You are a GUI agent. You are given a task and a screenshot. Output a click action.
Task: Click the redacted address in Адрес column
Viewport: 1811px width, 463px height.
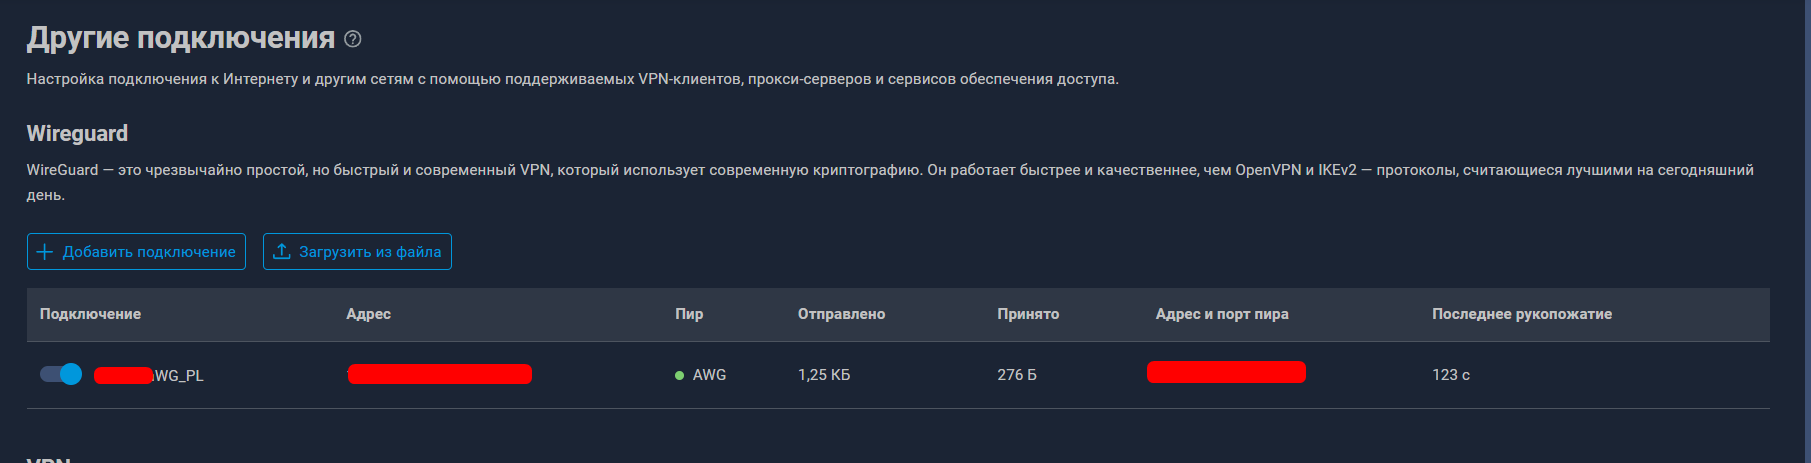[x=440, y=374]
